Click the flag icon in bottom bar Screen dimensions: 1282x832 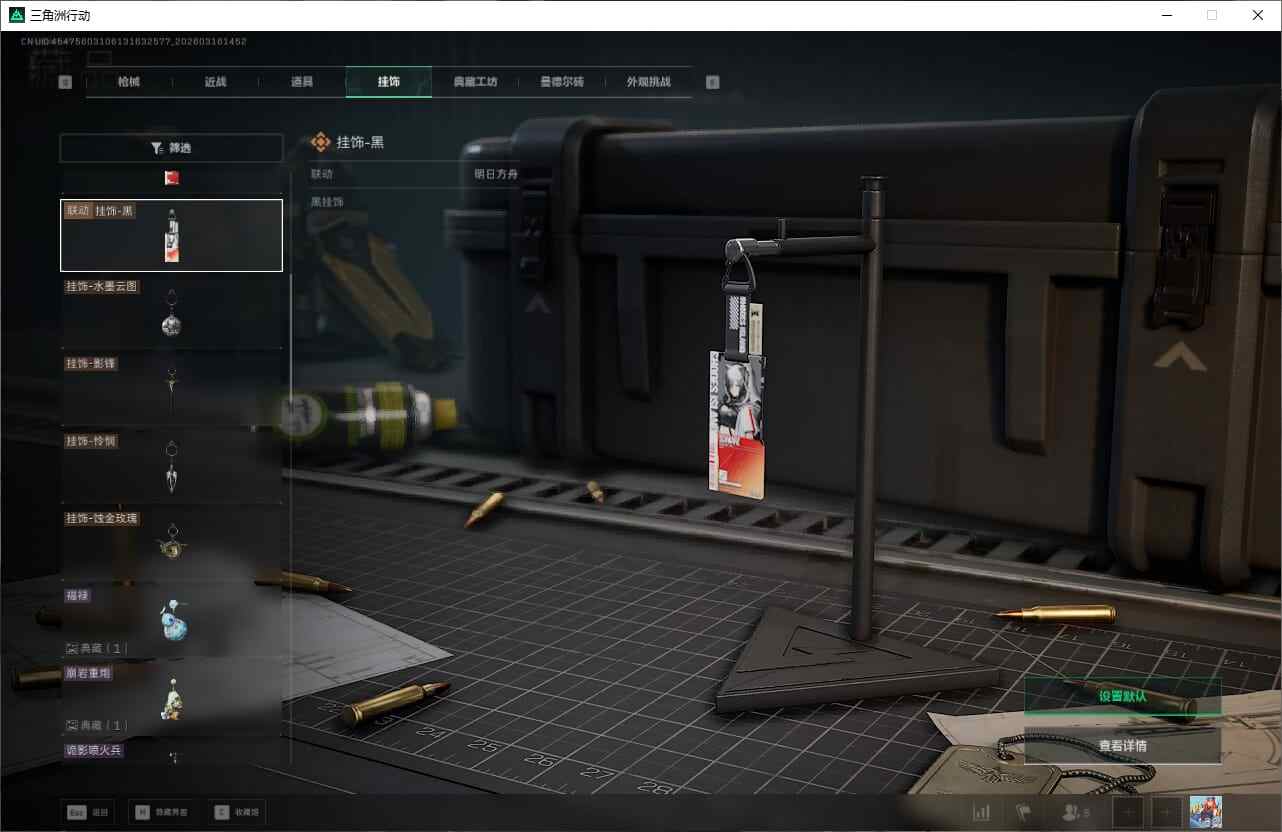(1023, 813)
